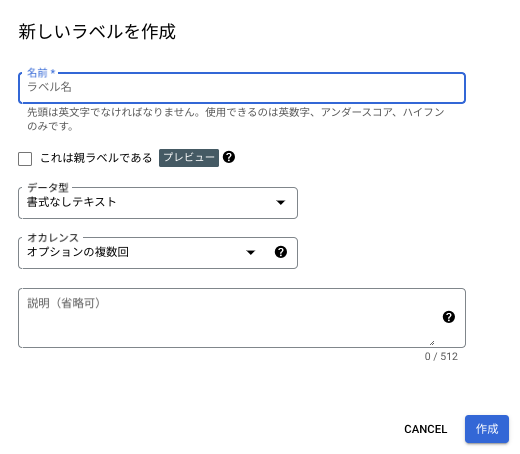Select the 書式なしテキスト data type field

point(158,203)
